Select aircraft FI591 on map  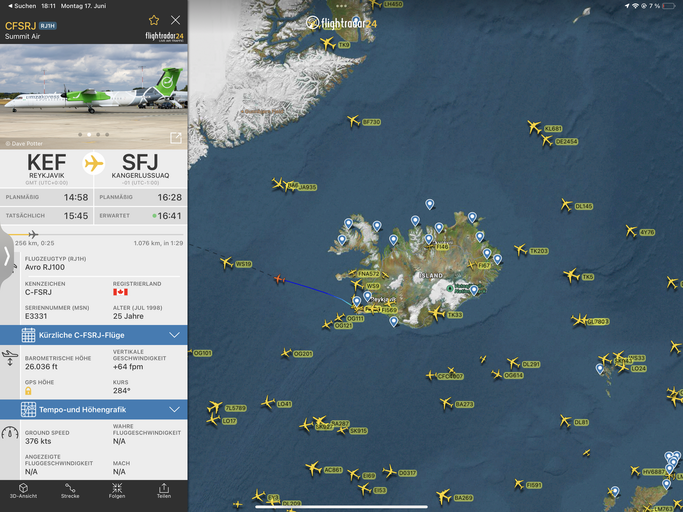point(518,484)
